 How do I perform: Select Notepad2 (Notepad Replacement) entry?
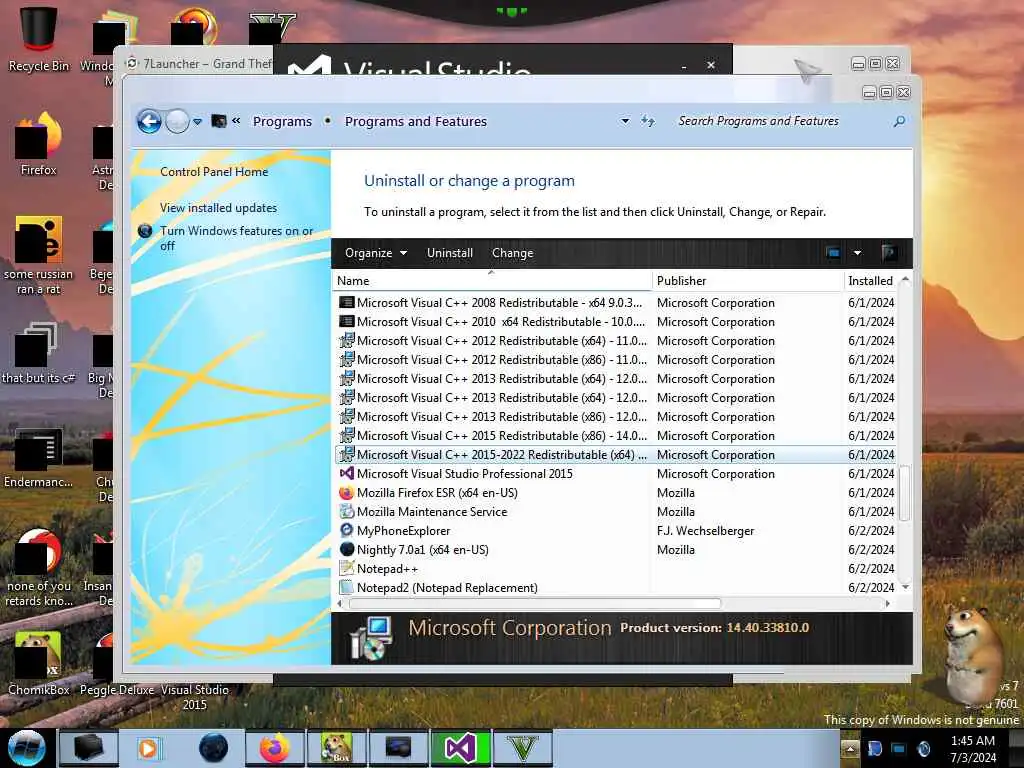(x=616, y=588)
